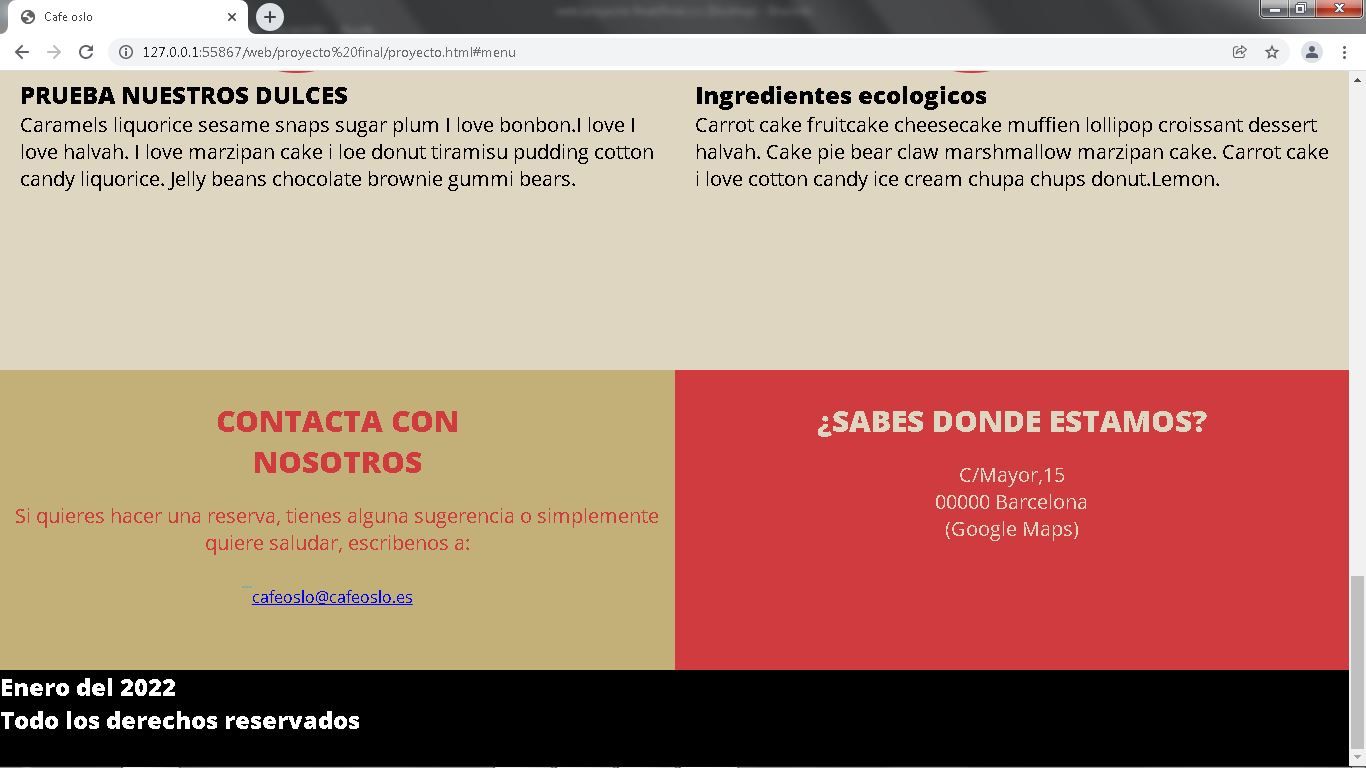Click the (Google Maps) text

tap(1012, 529)
